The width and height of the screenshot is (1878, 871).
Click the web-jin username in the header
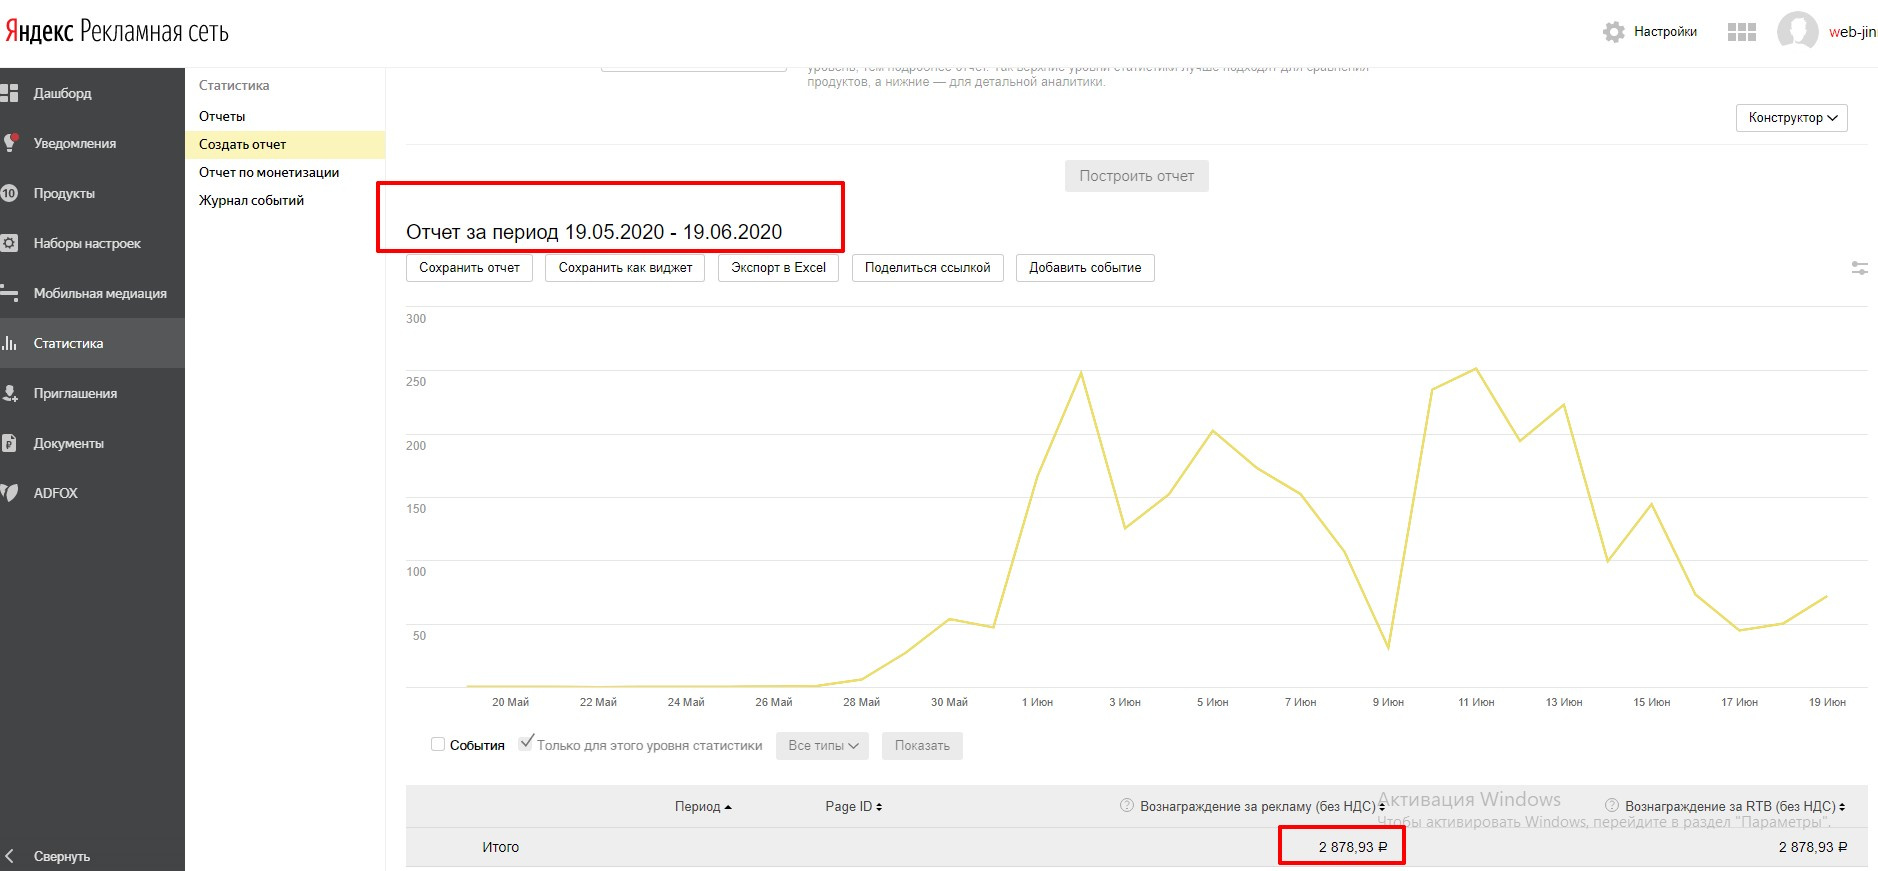tap(1852, 32)
